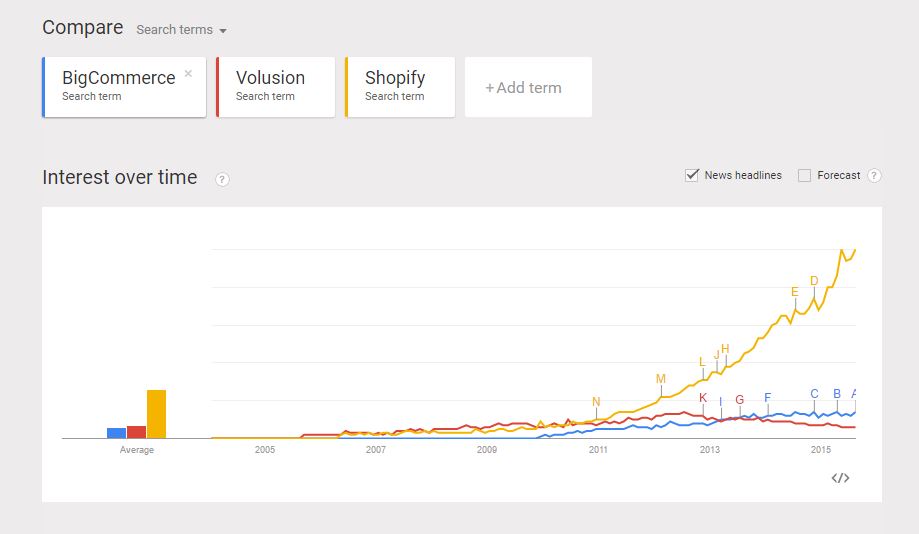Click the red Volusion average bar
Screen dimensions: 919x534
tap(137, 432)
